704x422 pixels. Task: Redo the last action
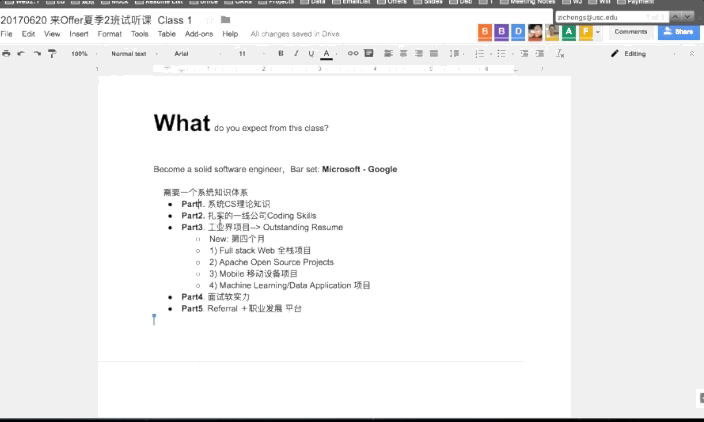[x=37, y=53]
